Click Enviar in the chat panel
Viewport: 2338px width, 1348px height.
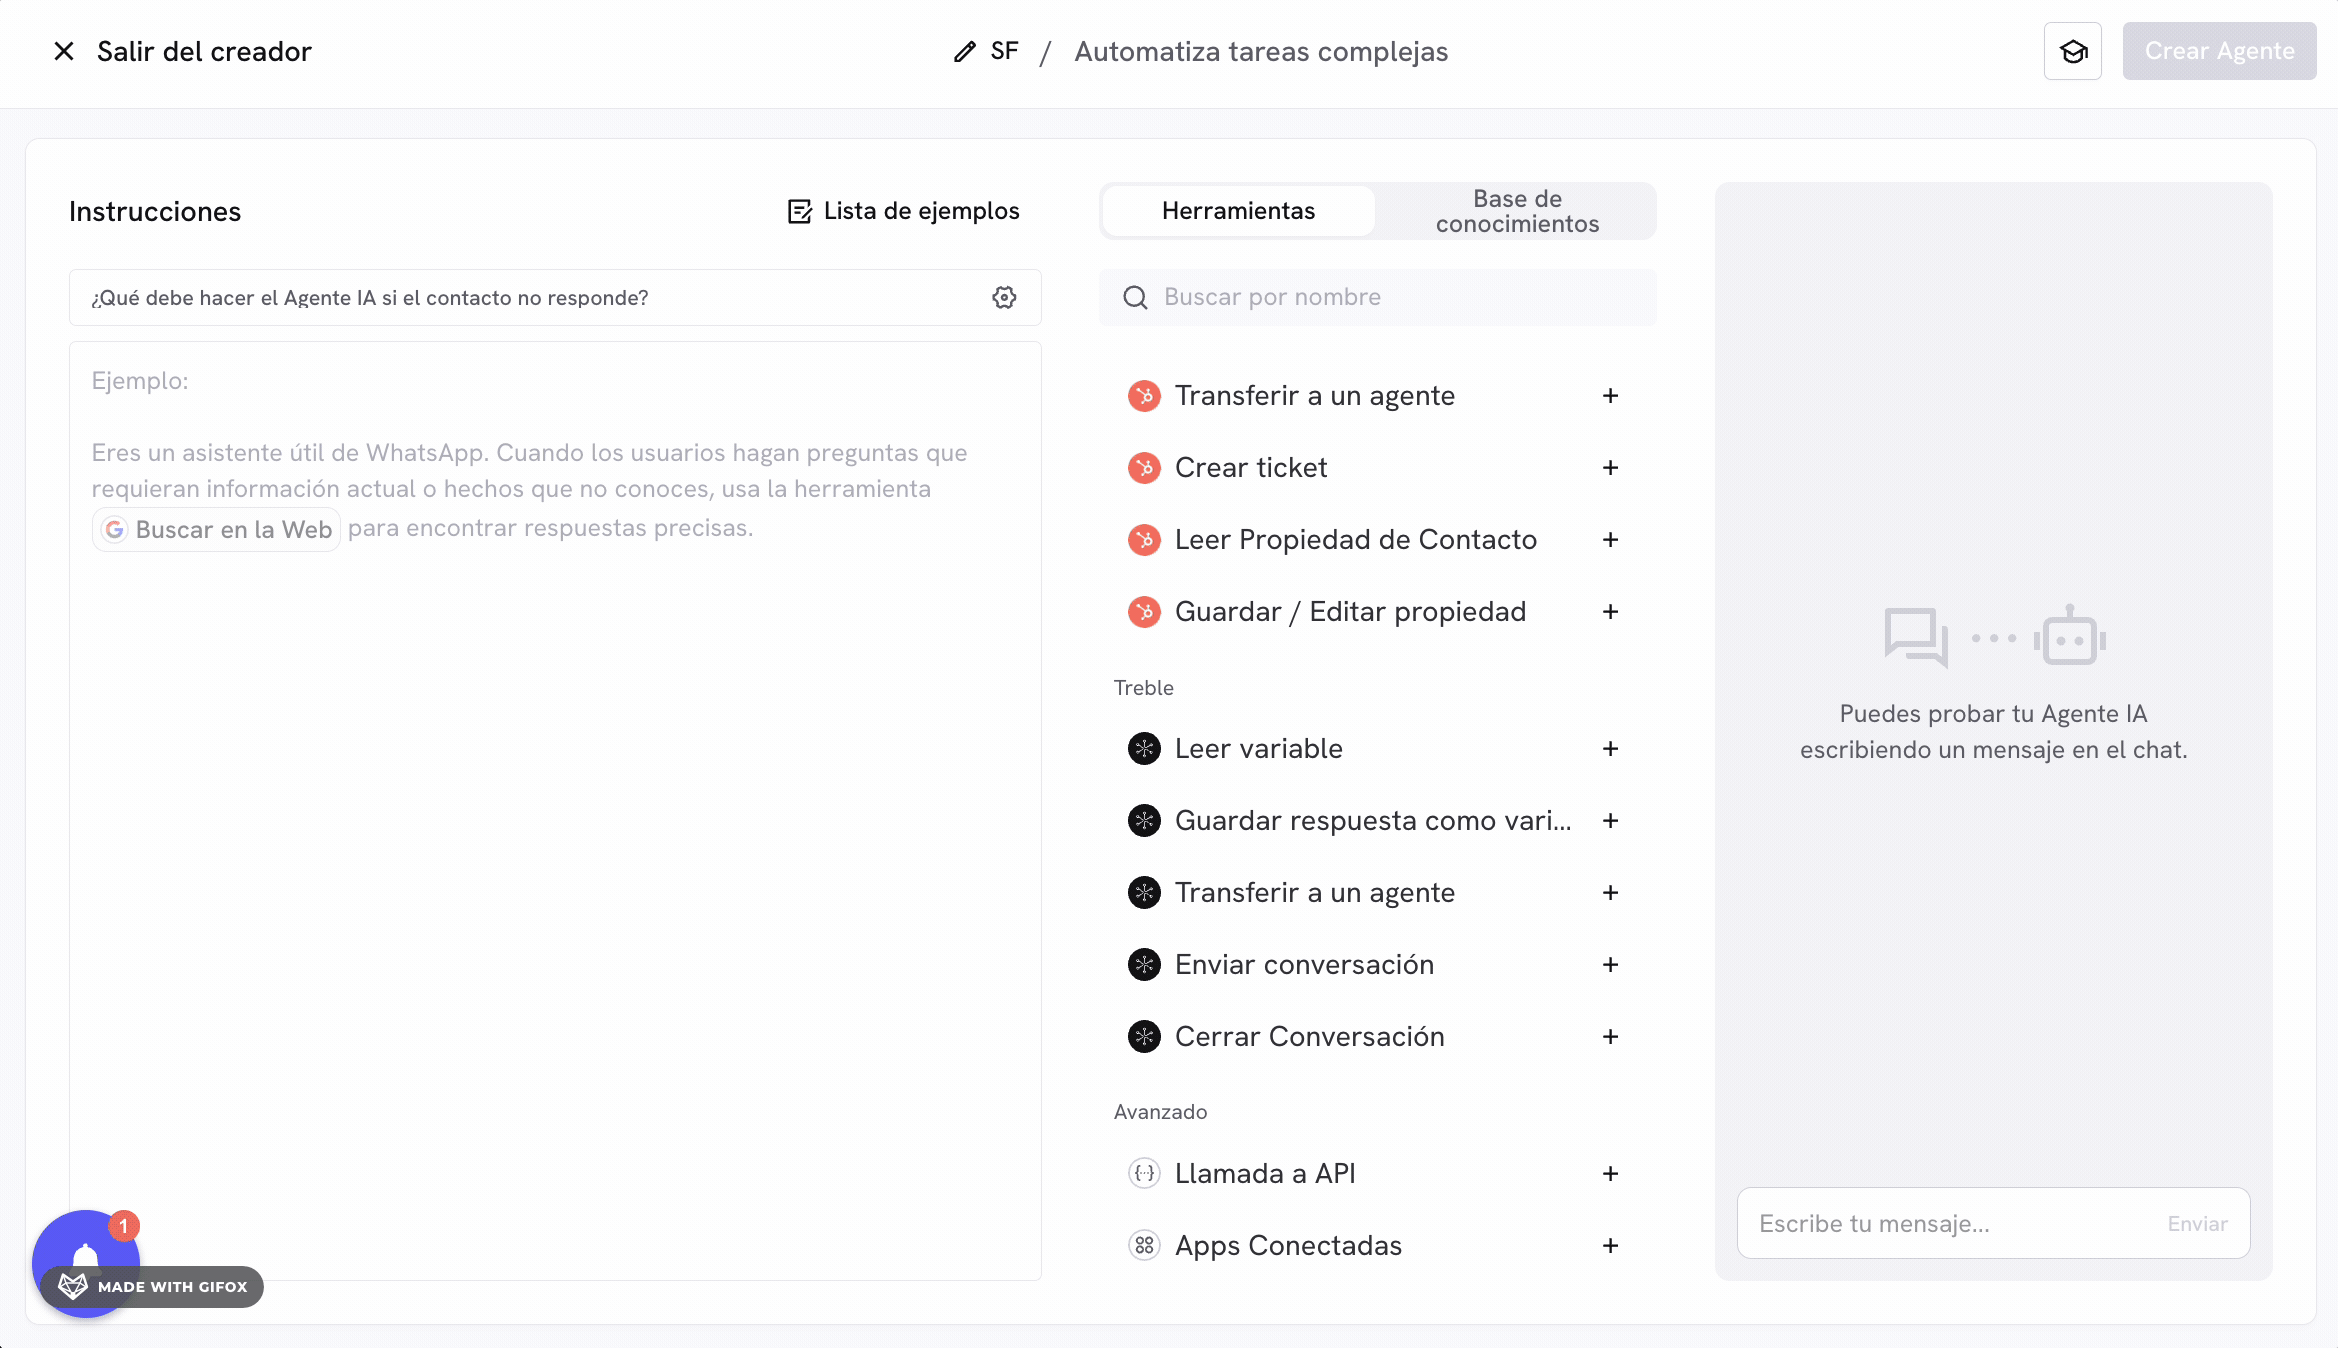point(2196,1223)
